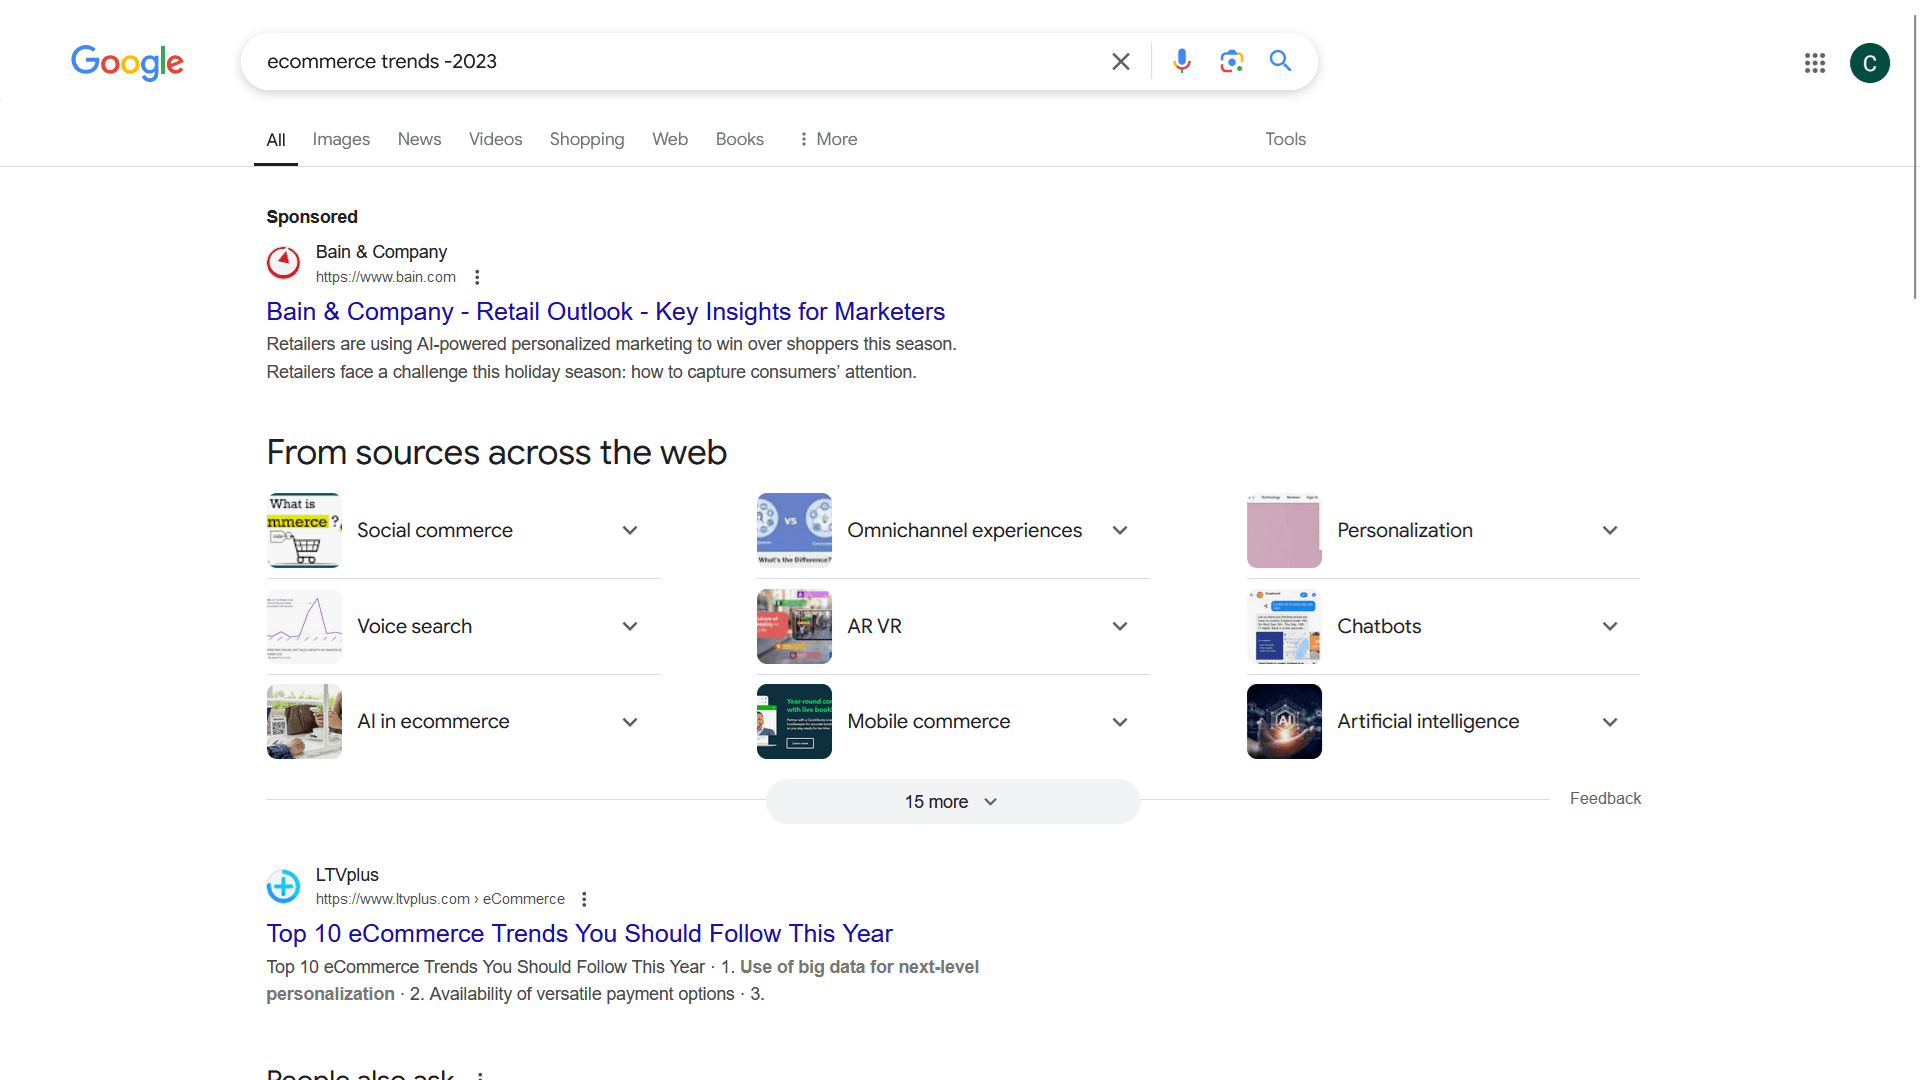The height and width of the screenshot is (1080, 1920).
Task: Switch to the Shopping tab
Action: [587, 139]
